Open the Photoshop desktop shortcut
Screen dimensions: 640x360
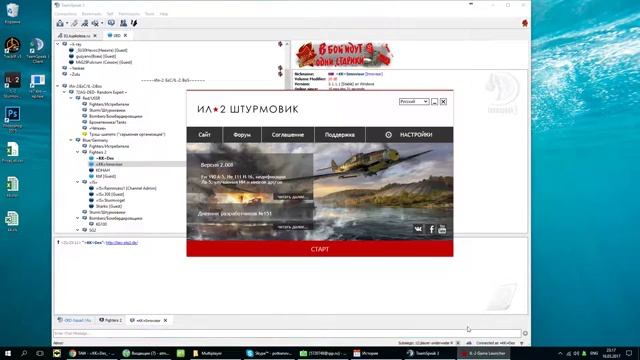(x=12, y=120)
